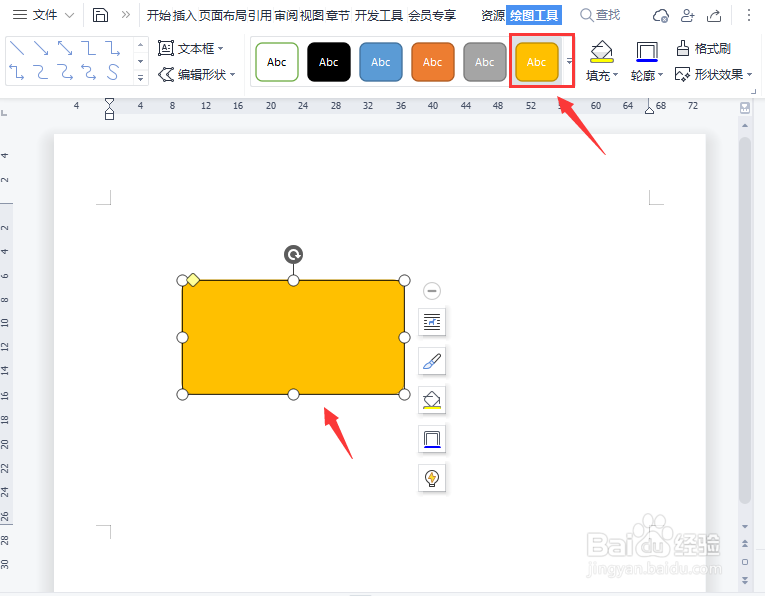Screen dimensions: 765x596
Task: Select the freeform S curve shape
Action: click(x=113, y=72)
